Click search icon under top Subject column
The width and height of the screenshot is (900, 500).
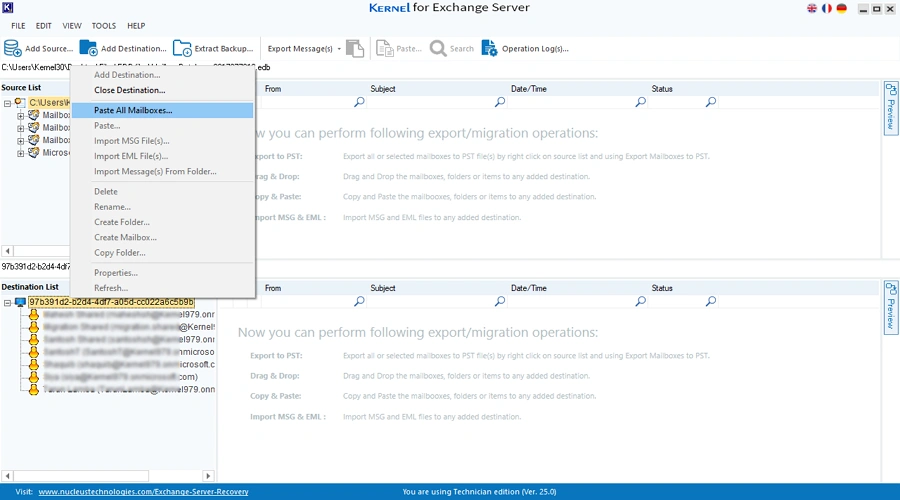point(500,102)
